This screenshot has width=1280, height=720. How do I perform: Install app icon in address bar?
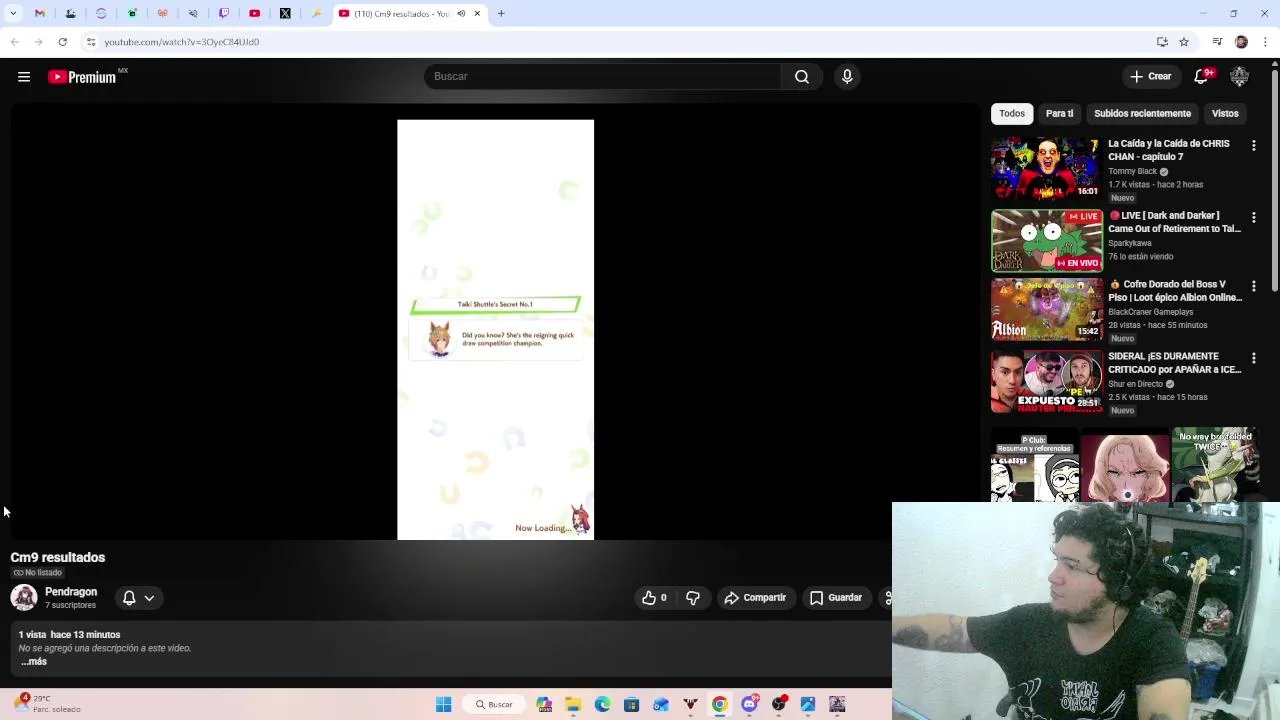tap(1162, 42)
